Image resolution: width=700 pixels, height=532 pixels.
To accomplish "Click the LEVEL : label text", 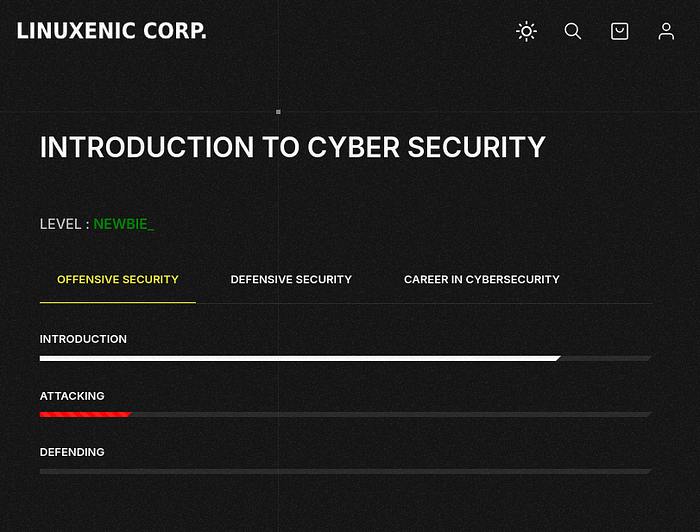I will pos(65,224).
